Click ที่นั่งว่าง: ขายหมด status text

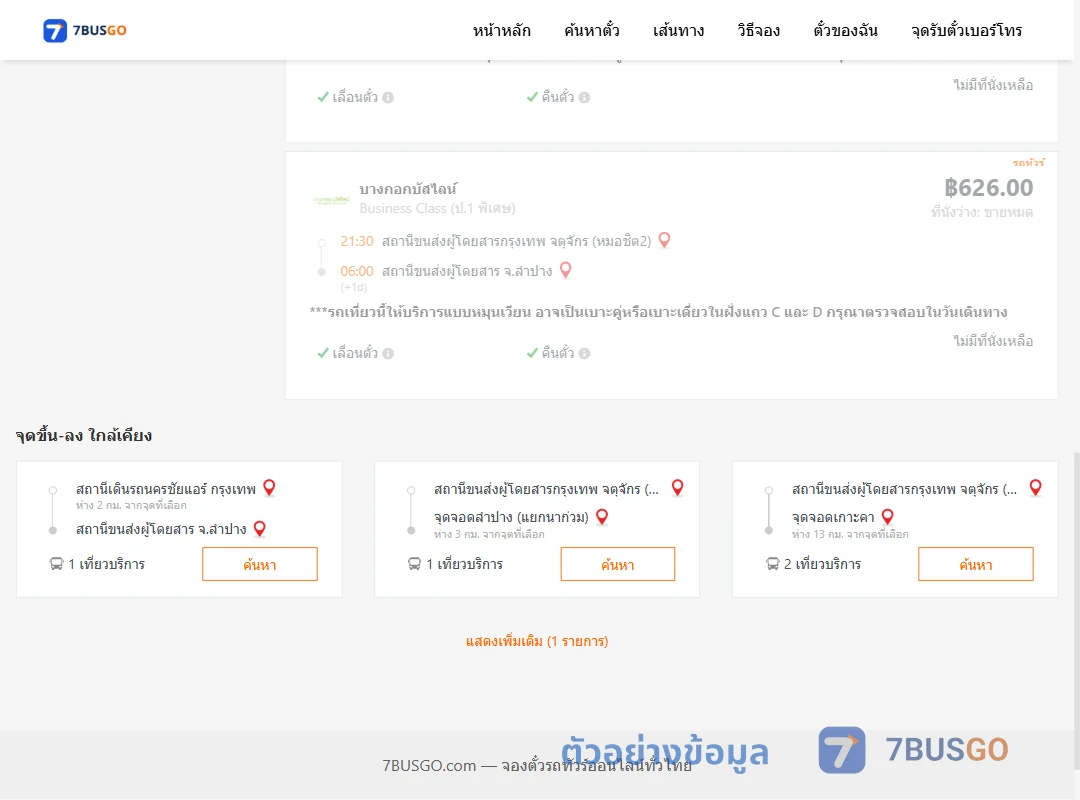tap(982, 212)
